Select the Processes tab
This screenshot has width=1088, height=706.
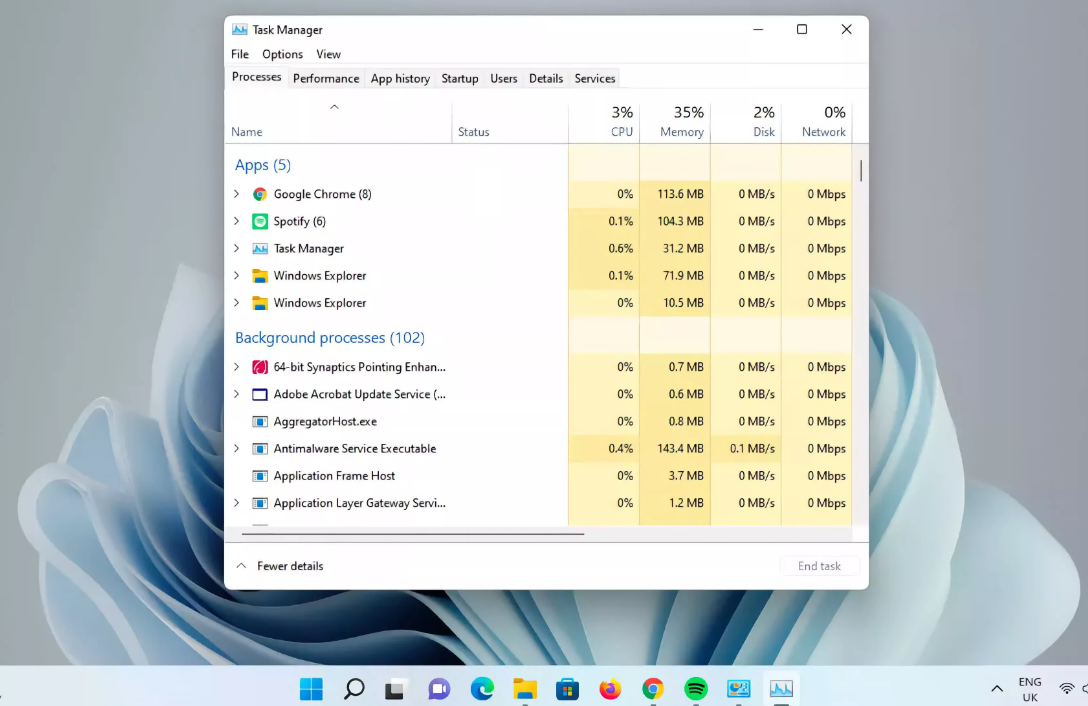(x=257, y=77)
